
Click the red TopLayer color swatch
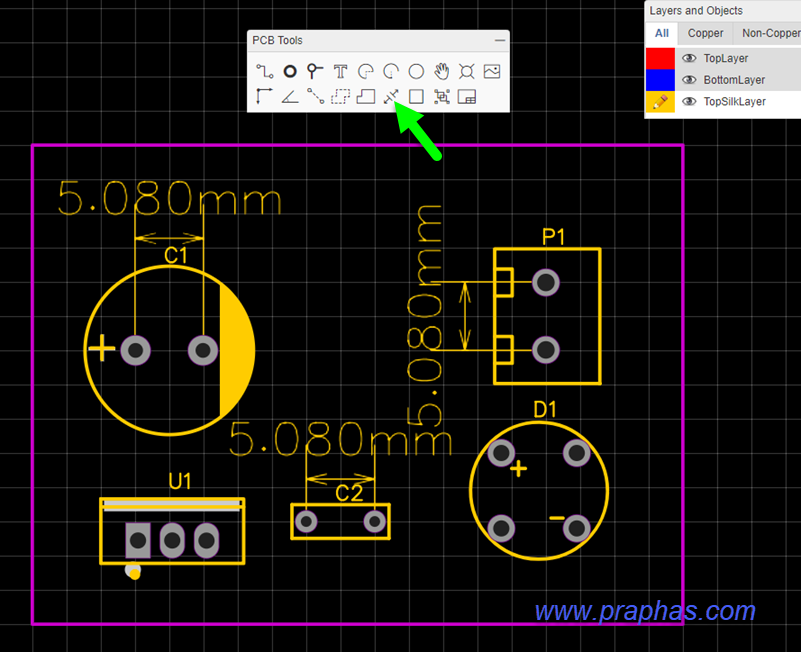[x=660, y=58]
